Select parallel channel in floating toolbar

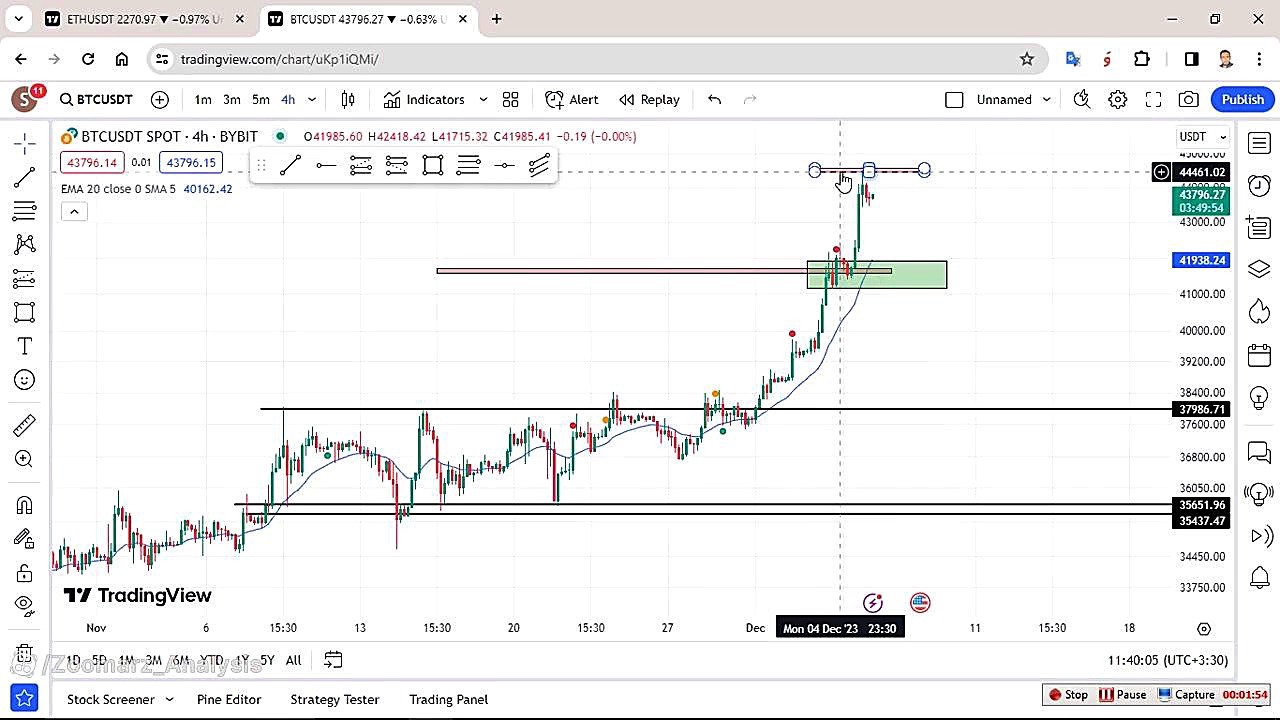539,165
